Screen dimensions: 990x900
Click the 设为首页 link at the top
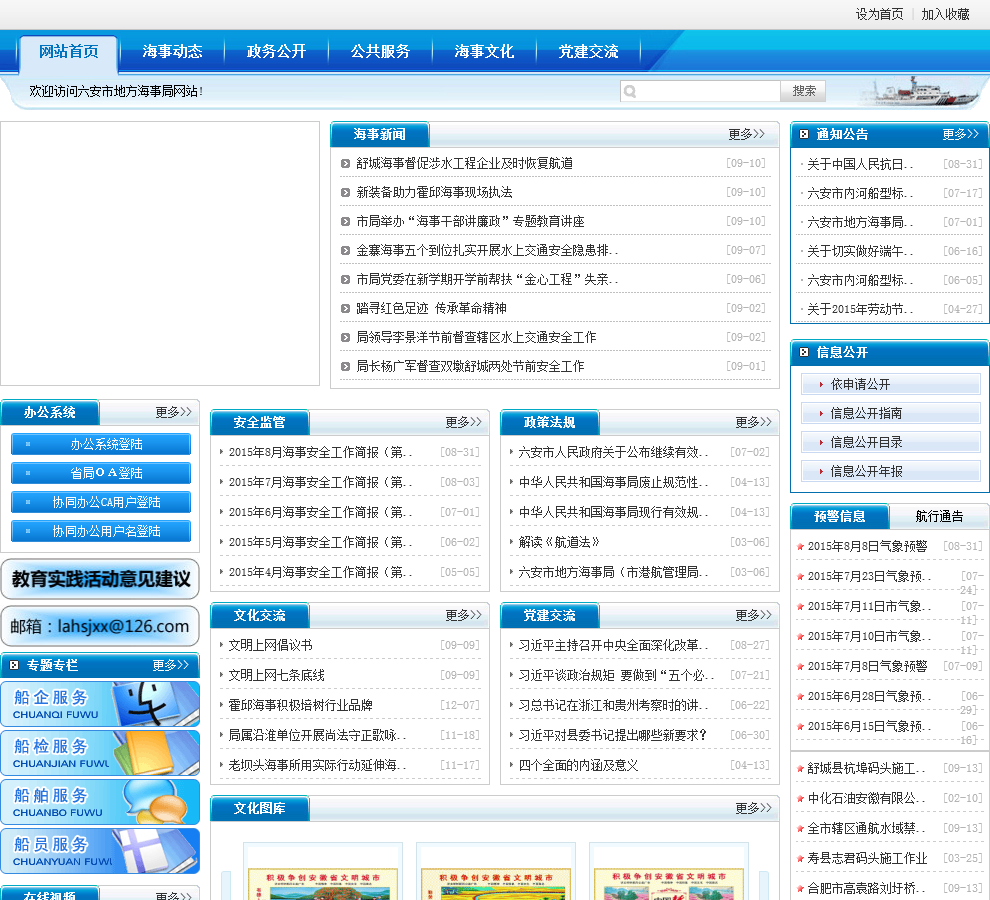pyautogui.click(x=879, y=14)
